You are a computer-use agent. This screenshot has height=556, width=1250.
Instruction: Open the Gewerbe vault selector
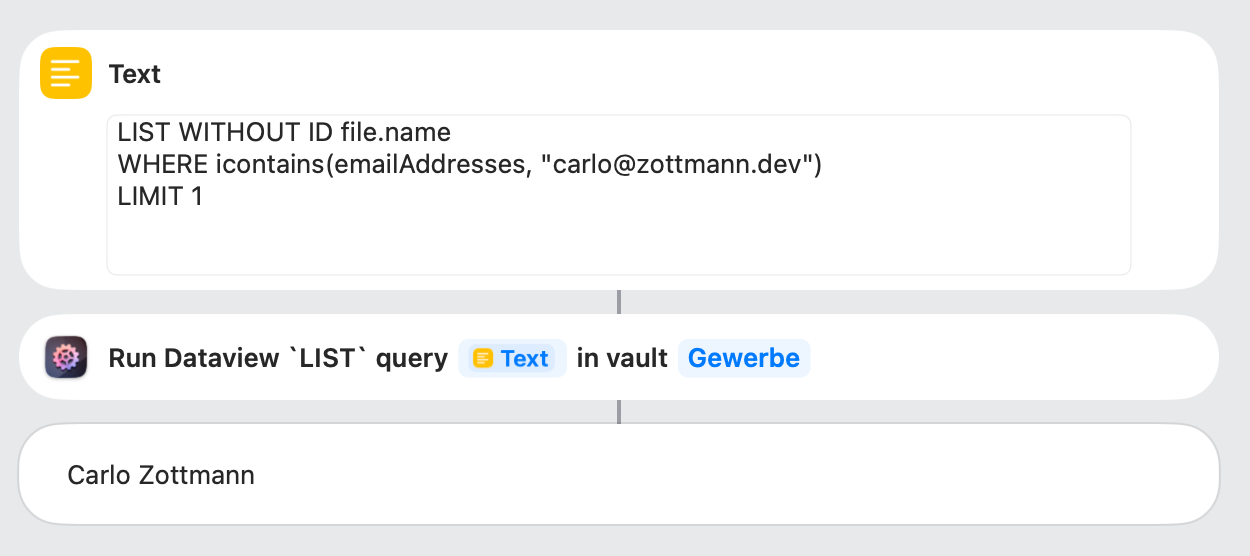click(743, 358)
